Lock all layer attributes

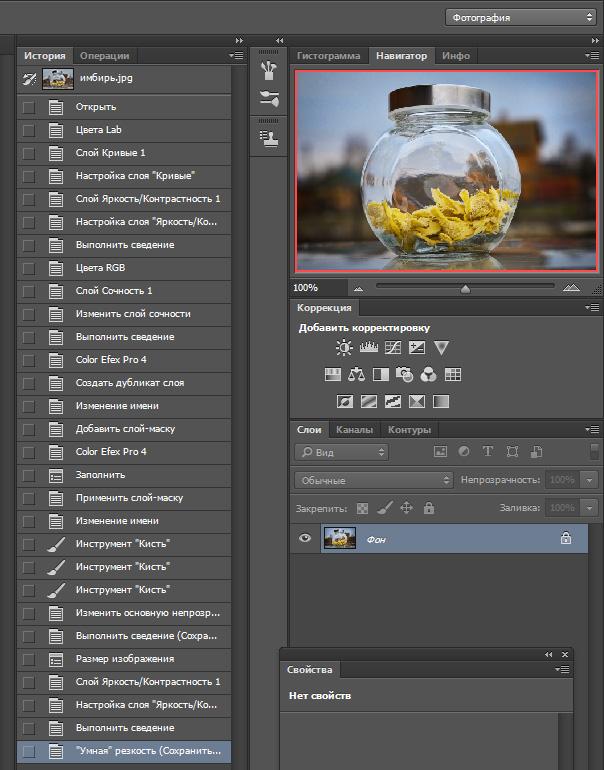(429, 507)
